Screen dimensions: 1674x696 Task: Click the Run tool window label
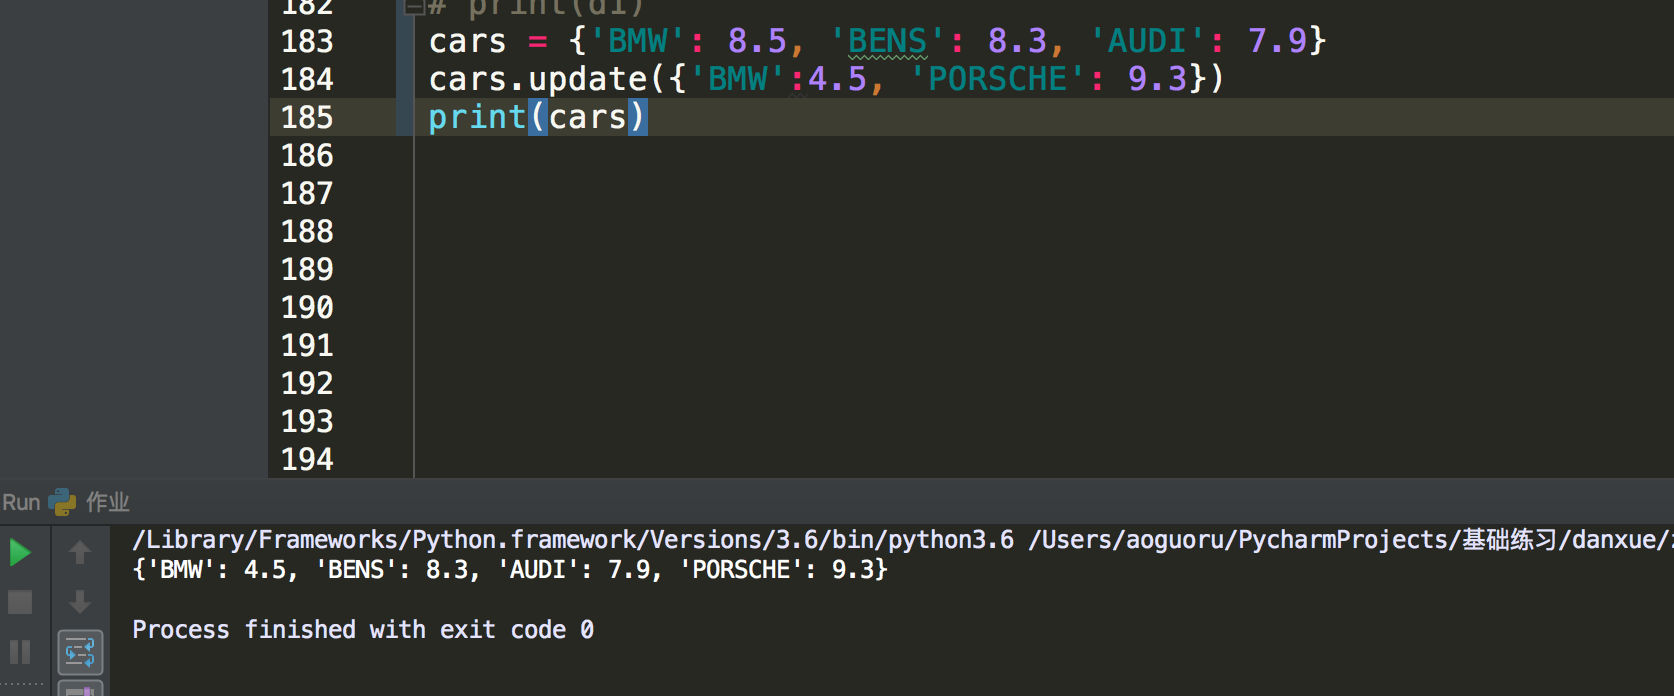point(21,502)
